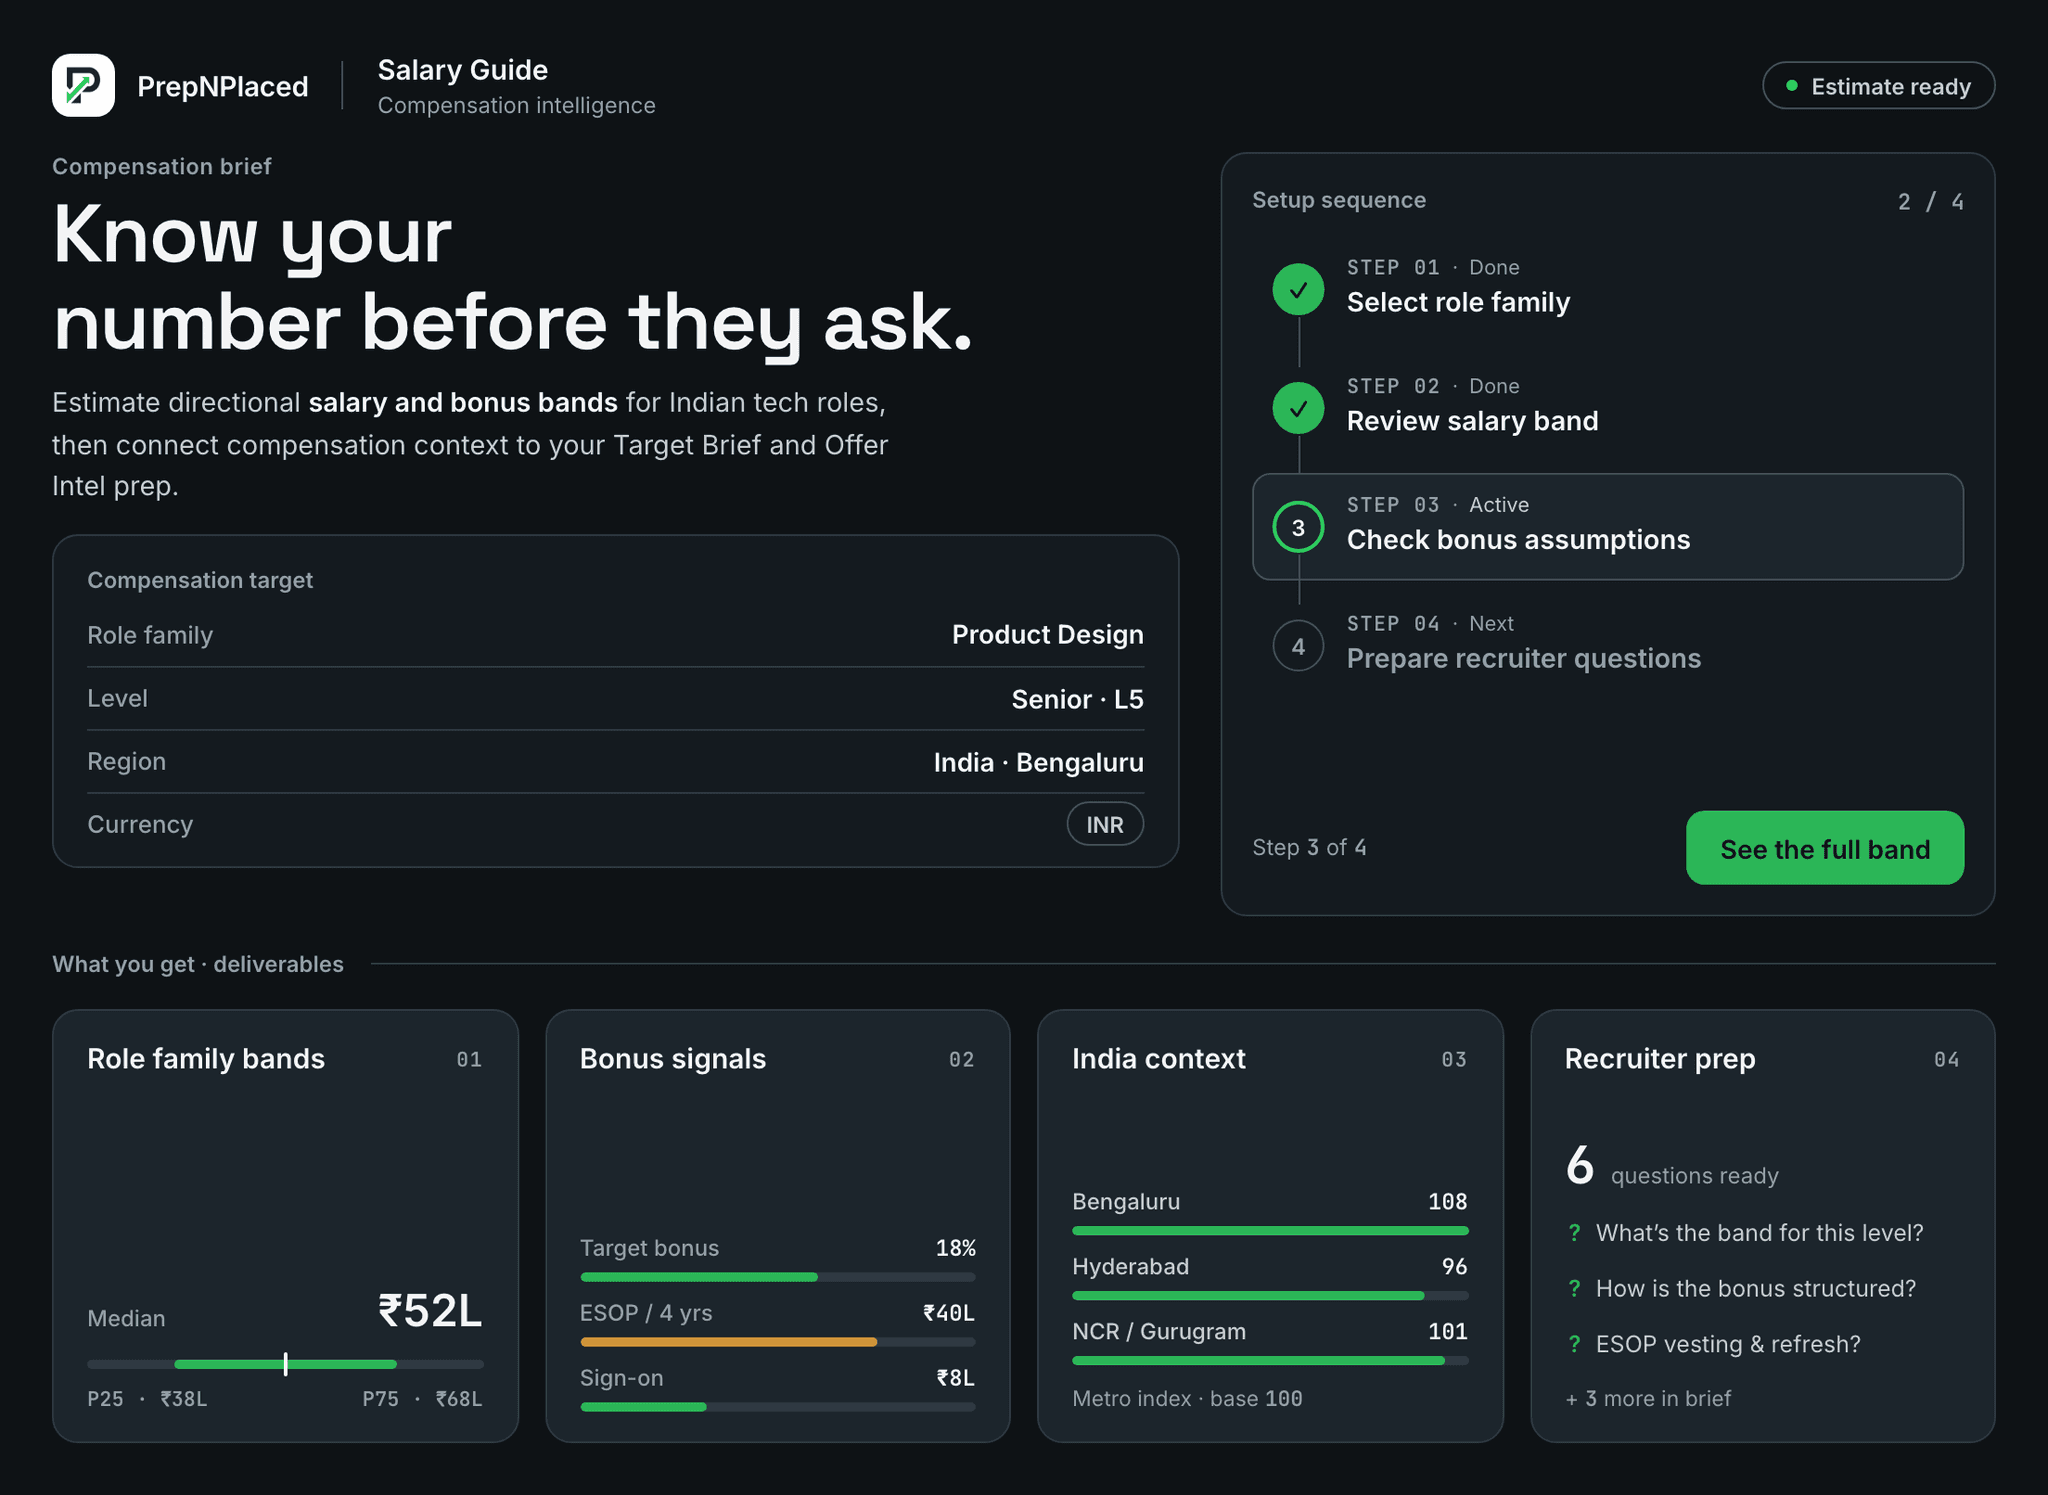Open the Bonus signals card title

pyautogui.click(x=673, y=1059)
